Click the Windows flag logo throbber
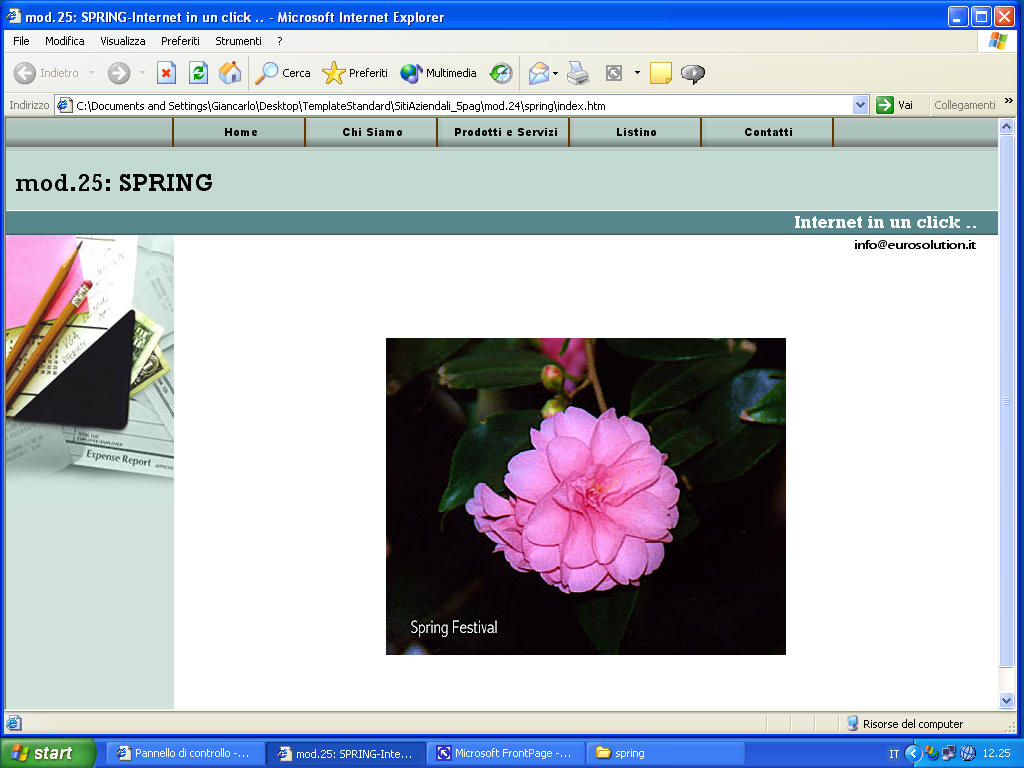 997,41
